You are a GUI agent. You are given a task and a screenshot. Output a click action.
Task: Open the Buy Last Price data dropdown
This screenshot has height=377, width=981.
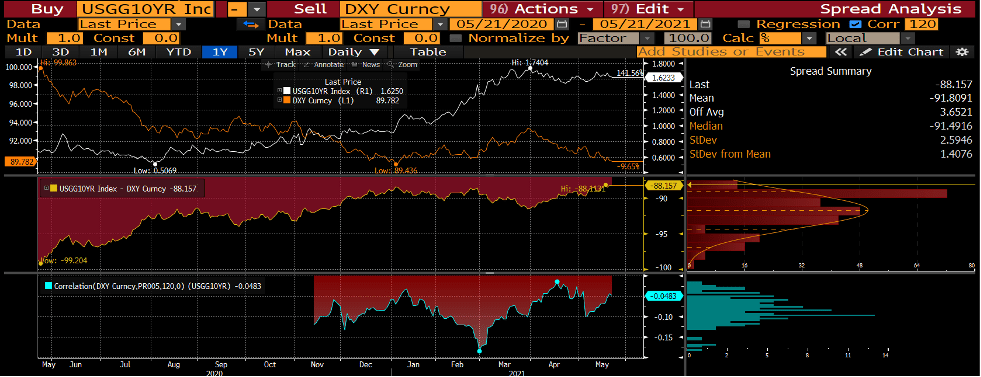(x=133, y=24)
